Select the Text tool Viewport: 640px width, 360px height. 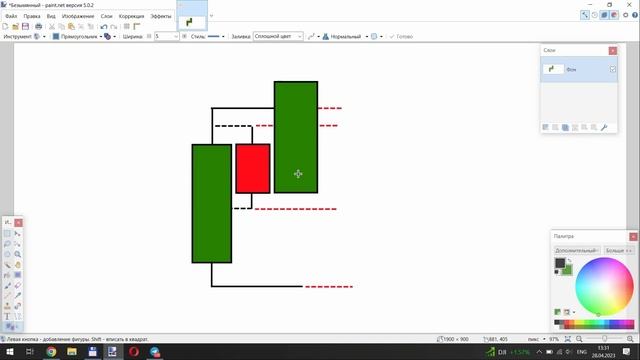7,316
